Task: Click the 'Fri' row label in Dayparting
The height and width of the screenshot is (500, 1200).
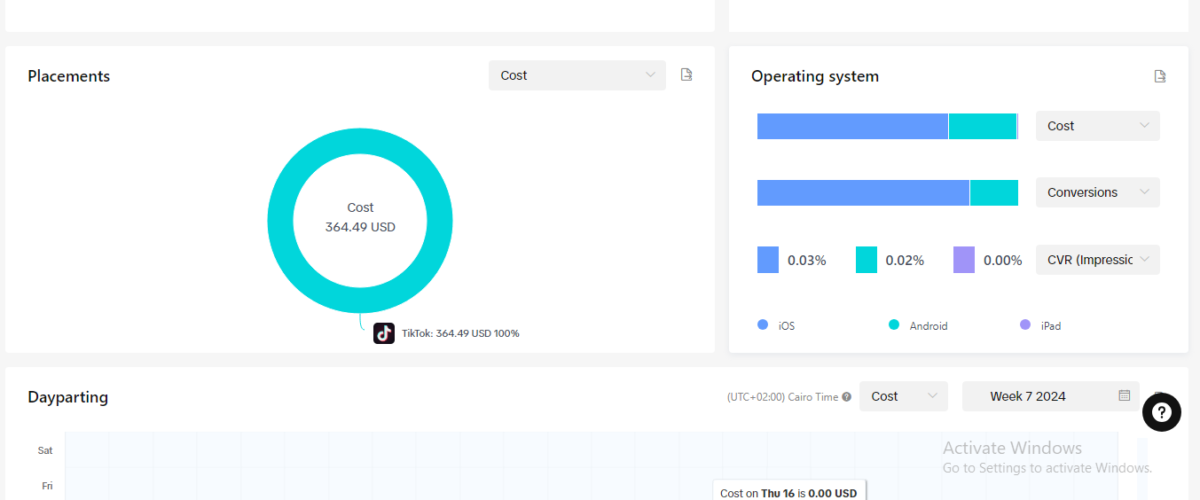Action: (x=46, y=486)
